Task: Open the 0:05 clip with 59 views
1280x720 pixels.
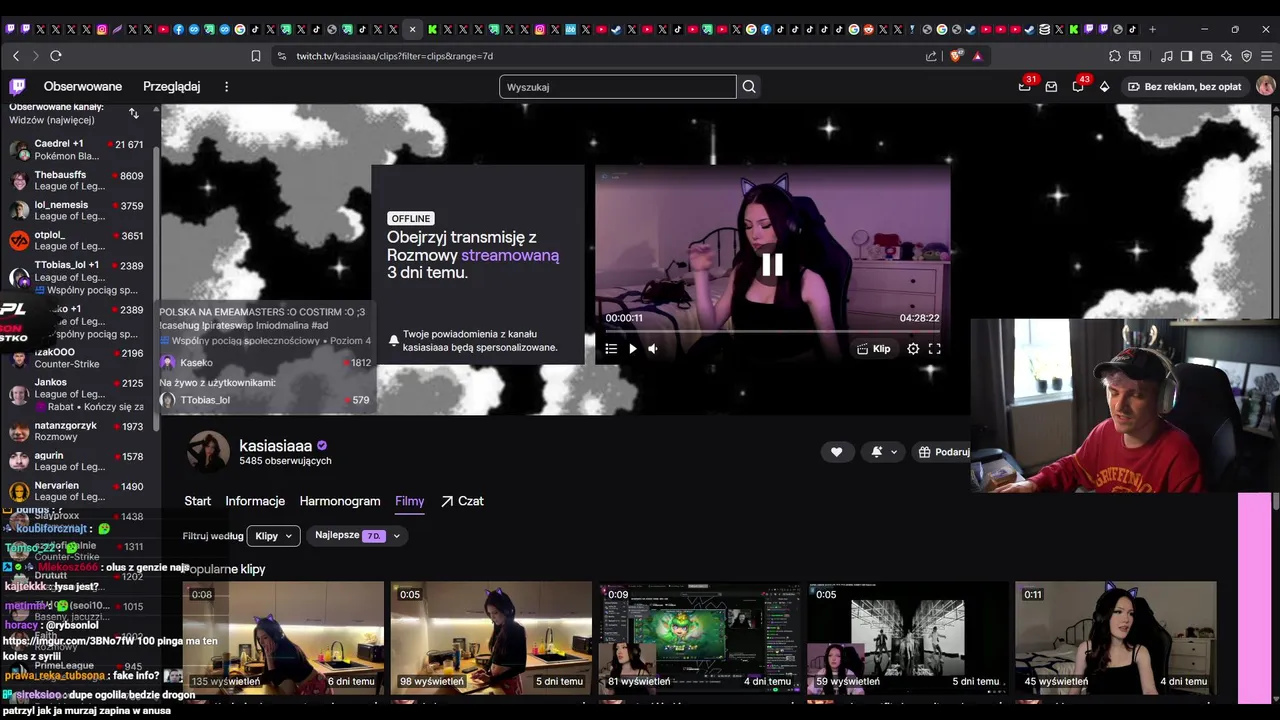Action: pos(907,638)
